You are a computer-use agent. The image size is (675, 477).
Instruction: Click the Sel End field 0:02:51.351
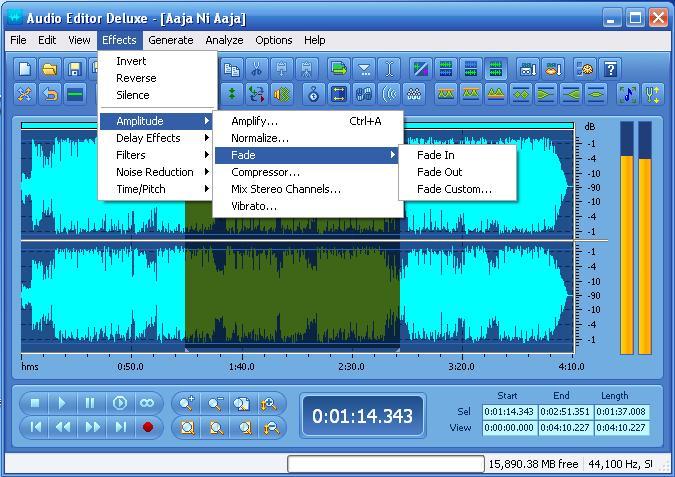click(x=565, y=412)
